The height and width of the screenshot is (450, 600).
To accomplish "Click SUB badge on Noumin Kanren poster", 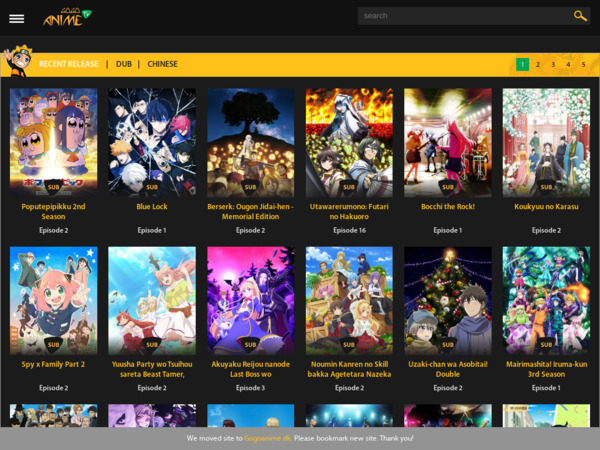I will [x=349, y=344].
